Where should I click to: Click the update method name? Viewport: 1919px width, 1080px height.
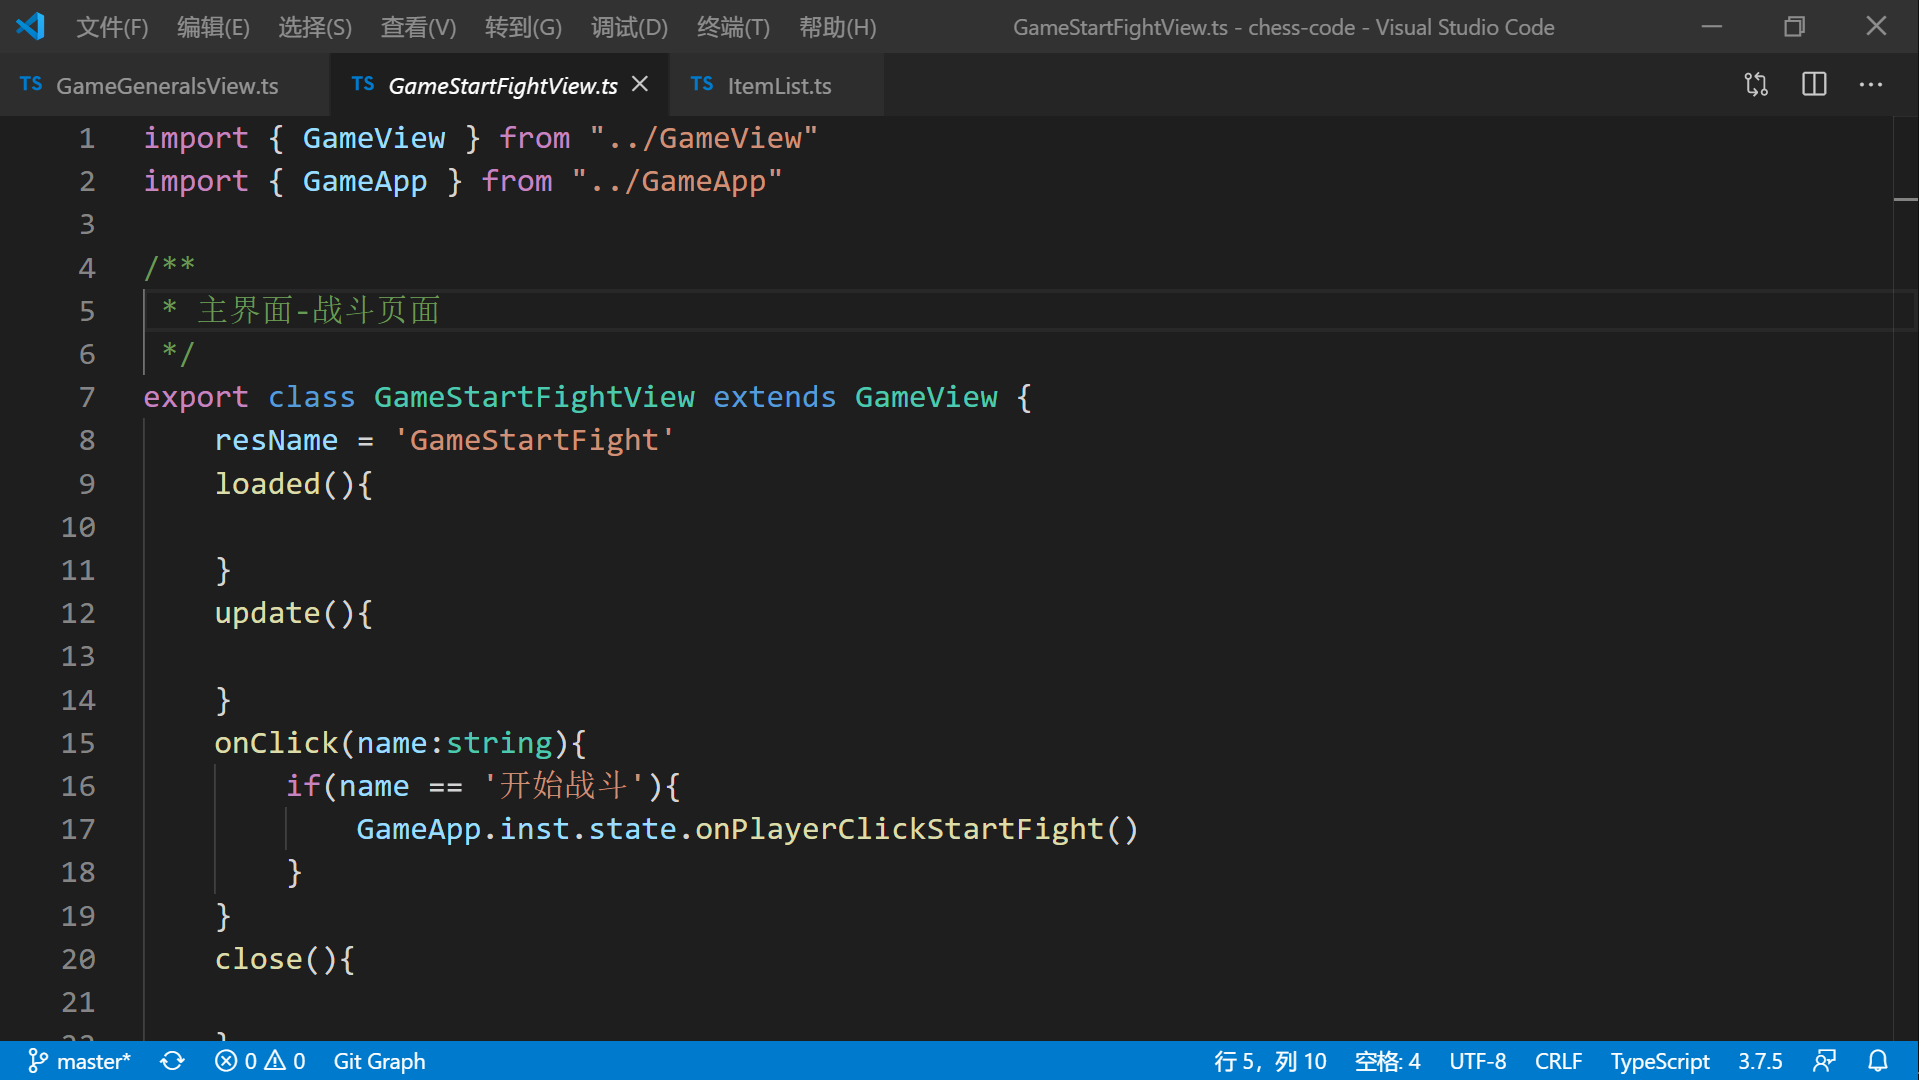268,613
